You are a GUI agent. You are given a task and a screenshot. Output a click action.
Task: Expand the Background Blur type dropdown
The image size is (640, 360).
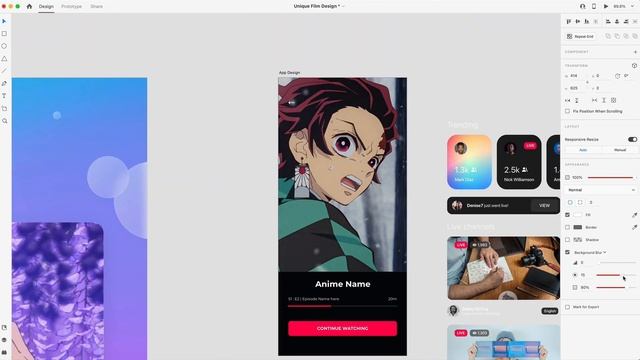(604, 252)
